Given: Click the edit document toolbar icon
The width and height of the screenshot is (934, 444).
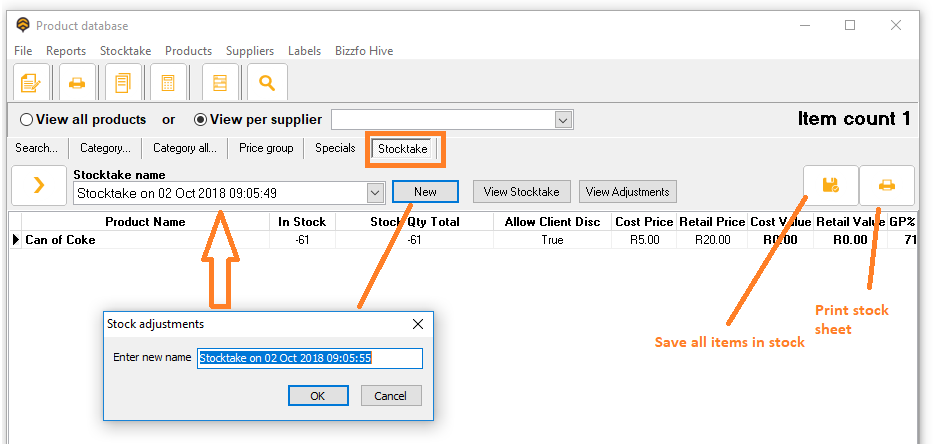Looking at the screenshot, I should pyautogui.click(x=30, y=82).
